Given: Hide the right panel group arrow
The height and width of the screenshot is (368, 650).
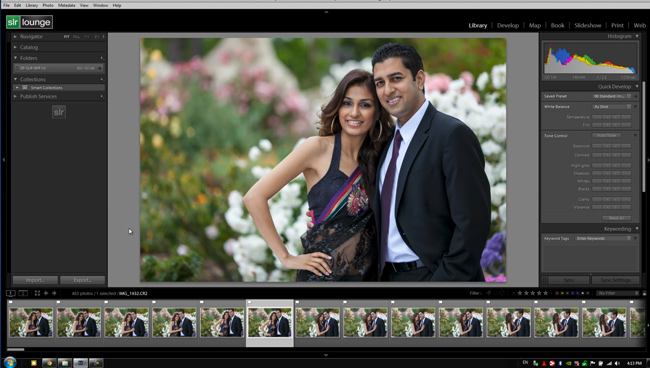Looking at the screenshot, I should click(648, 160).
